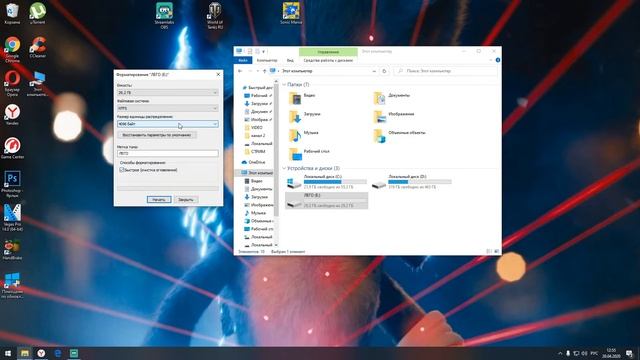Screen dimensions: 640x360
Task: Click the format progress bar
Action: (x=168, y=189)
